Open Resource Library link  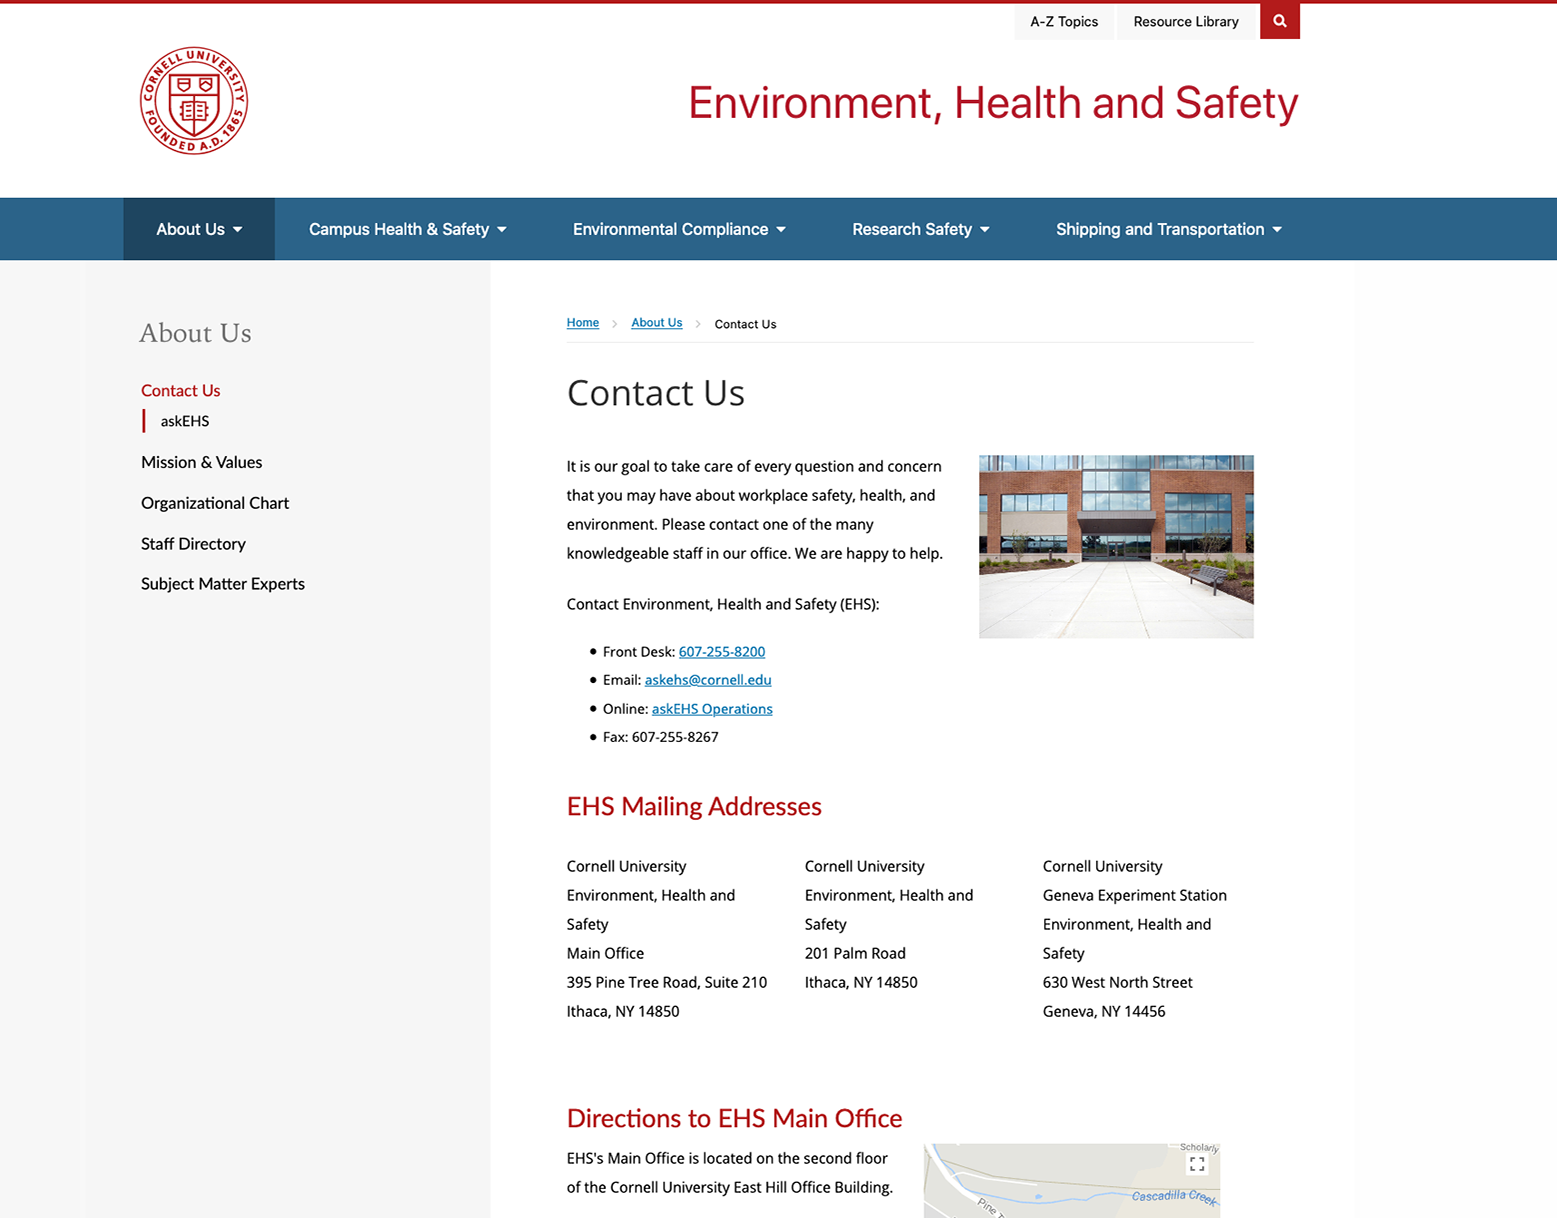pyautogui.click(x=1186, y=21)
